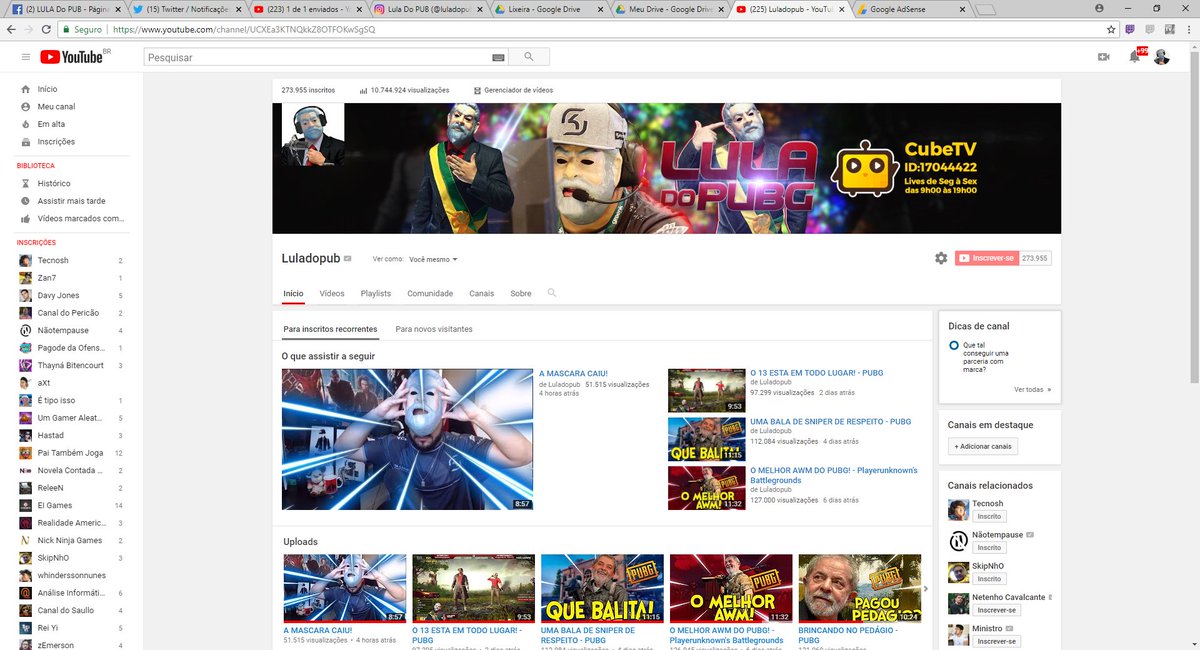The width and height of the screenshot is (1200, 650).
Task: Open the Twitch extension icon
Action: 1129,30
